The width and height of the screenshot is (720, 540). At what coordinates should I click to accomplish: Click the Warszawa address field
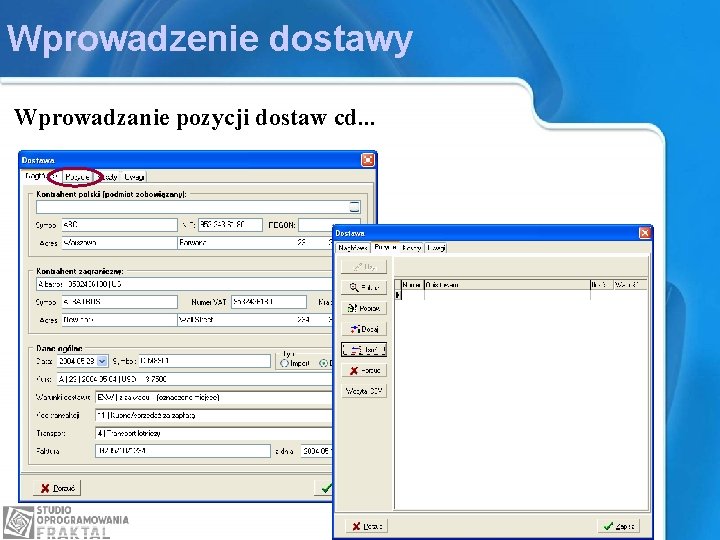tap(119, 242)
